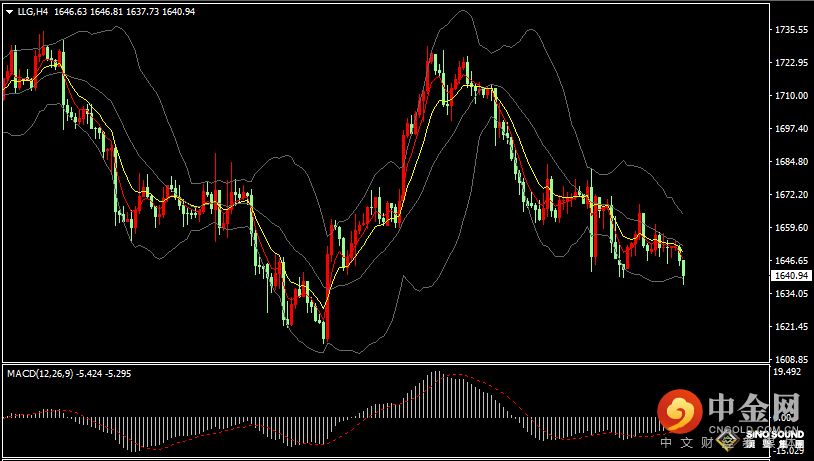The width and height of the screenshot is (814, 461).
Task: Click the red dashed MACD signal line peak
Action: coord(457,374)
